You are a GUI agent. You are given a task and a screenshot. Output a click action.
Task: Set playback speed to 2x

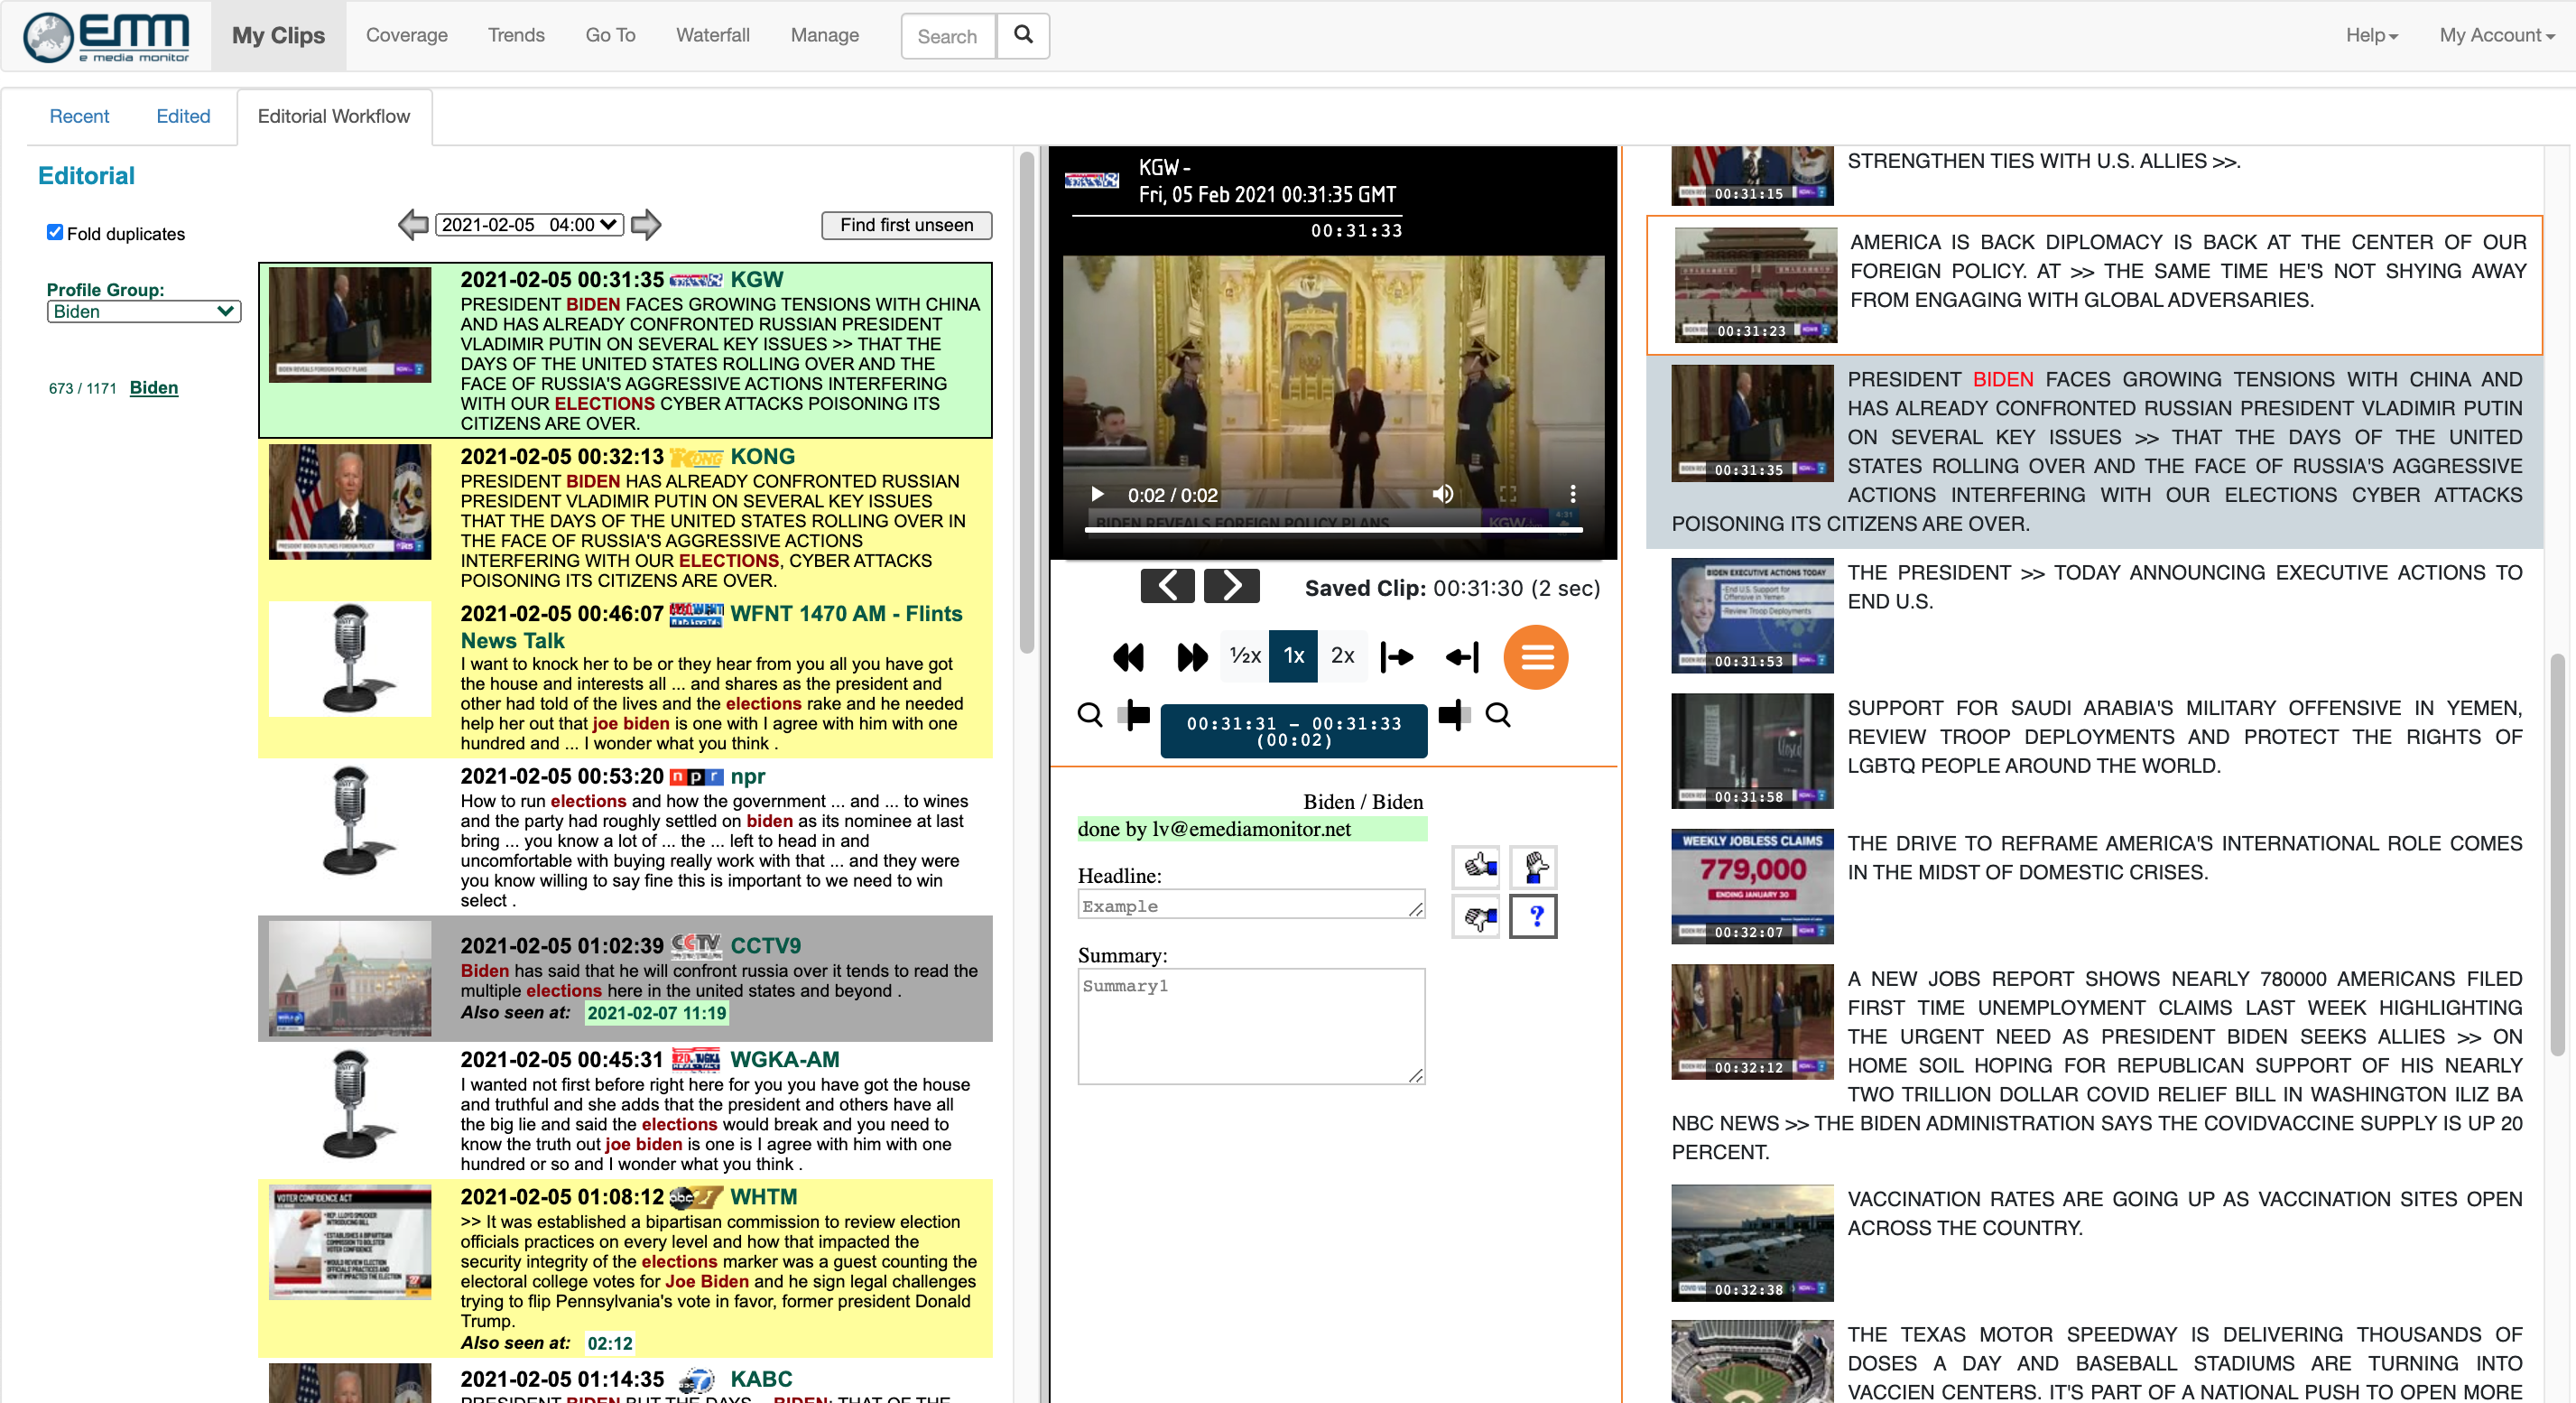[x=1342, y=656]
